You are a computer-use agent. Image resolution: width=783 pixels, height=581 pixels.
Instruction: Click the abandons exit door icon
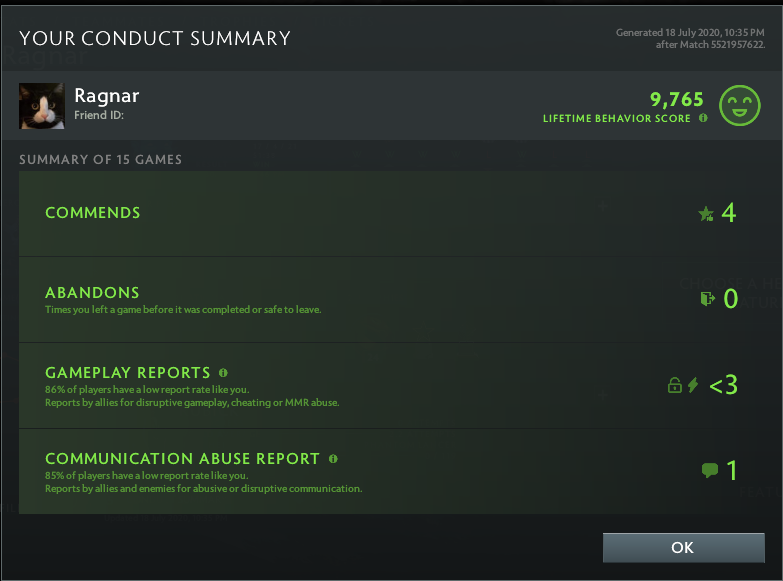pyautogui.click(x=708, y=299)
